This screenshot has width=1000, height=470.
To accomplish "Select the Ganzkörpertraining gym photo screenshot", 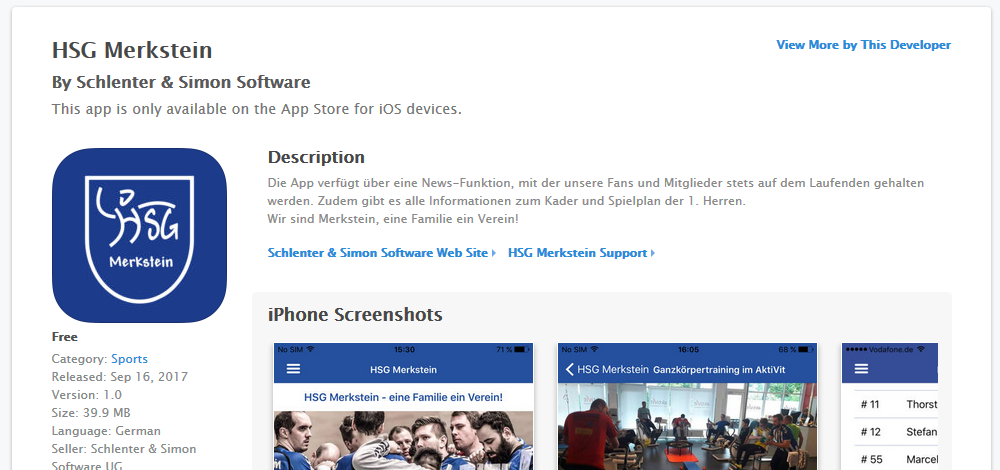I will [687, 440].
